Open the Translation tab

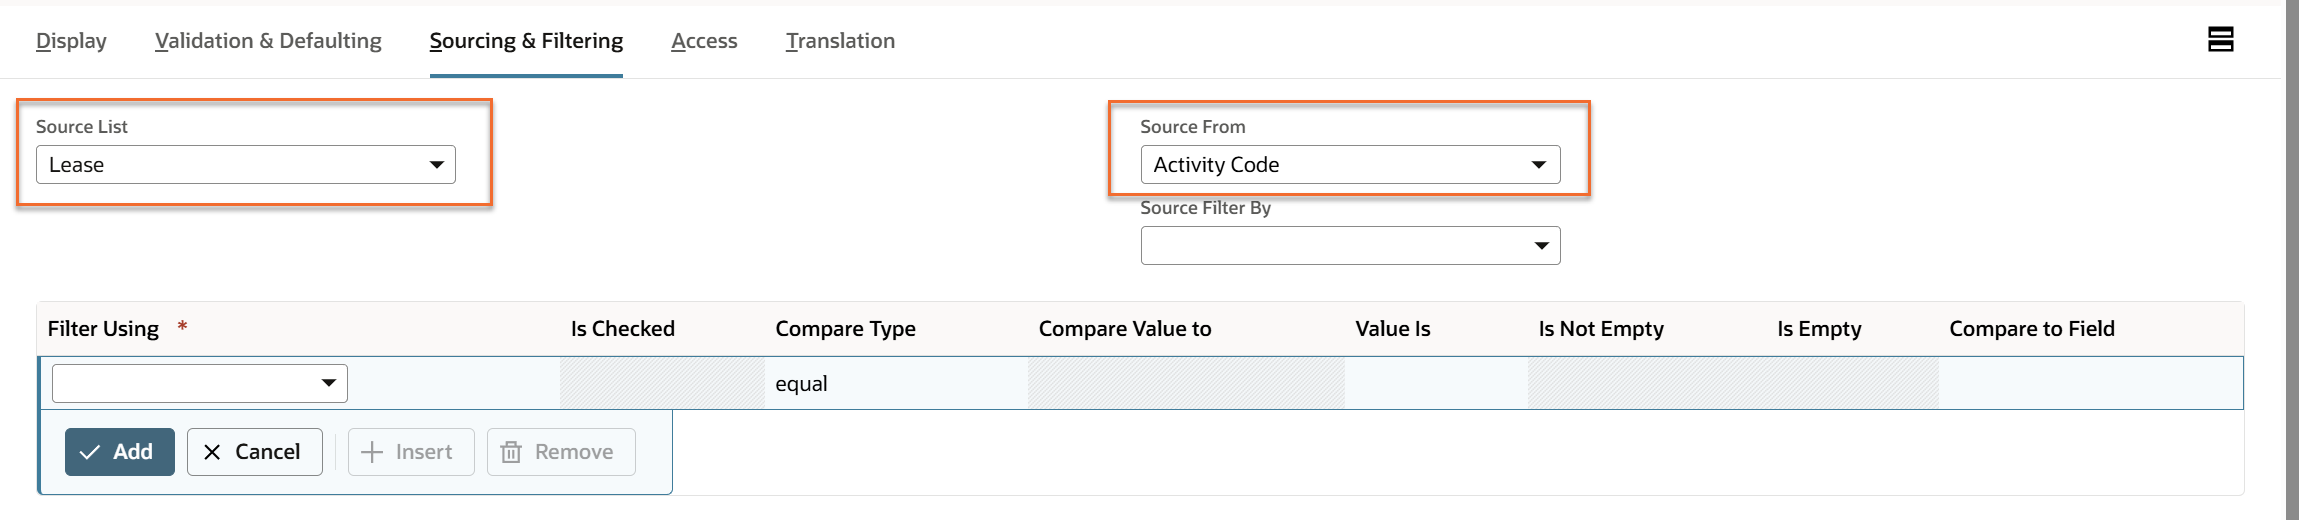[840, 41]
